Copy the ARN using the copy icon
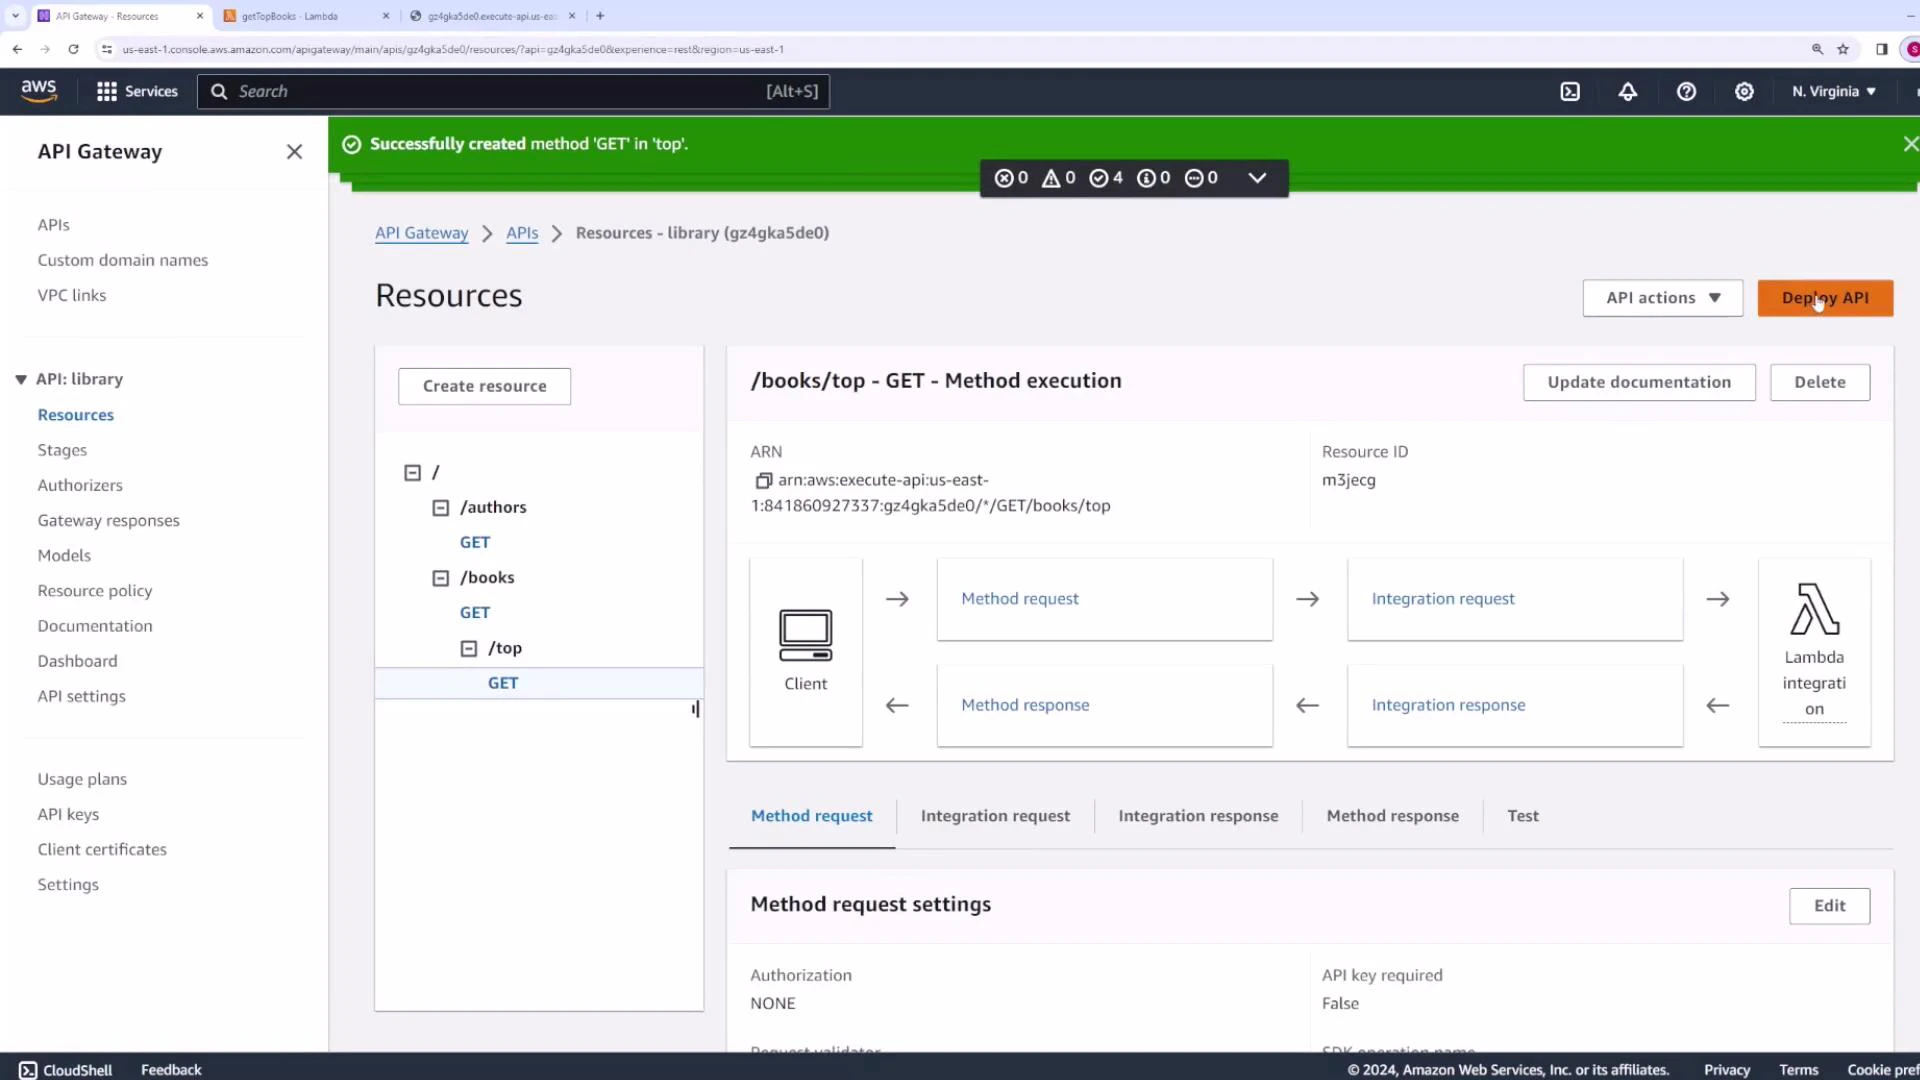Image resolution: width=1920 pixels, height=1080 pixels. point(763,481)
